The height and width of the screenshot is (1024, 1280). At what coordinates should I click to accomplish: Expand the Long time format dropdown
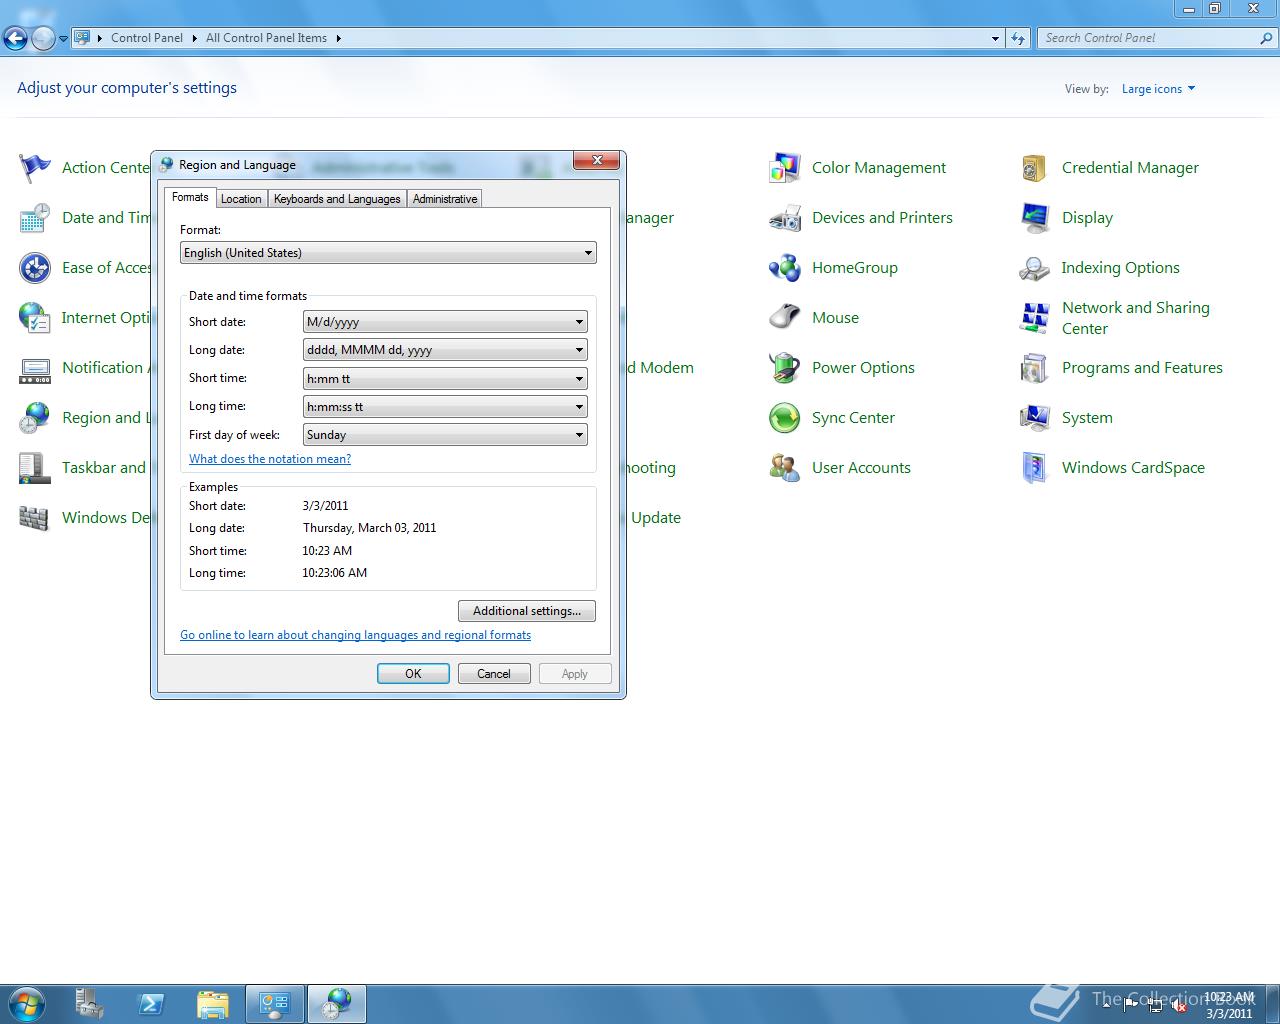[x=445, y=407]
